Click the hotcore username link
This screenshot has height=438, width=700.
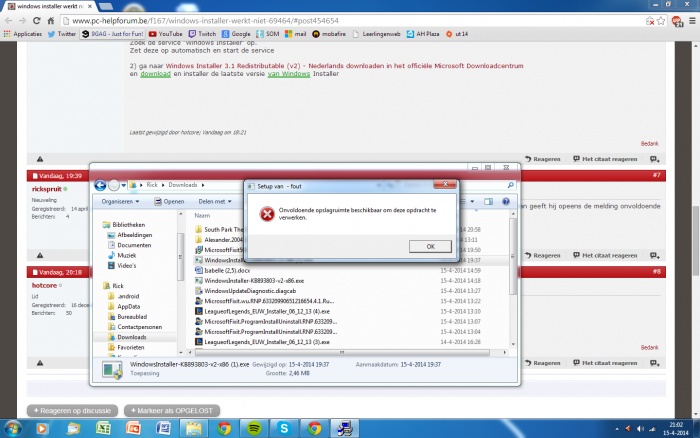pos(44,285)
